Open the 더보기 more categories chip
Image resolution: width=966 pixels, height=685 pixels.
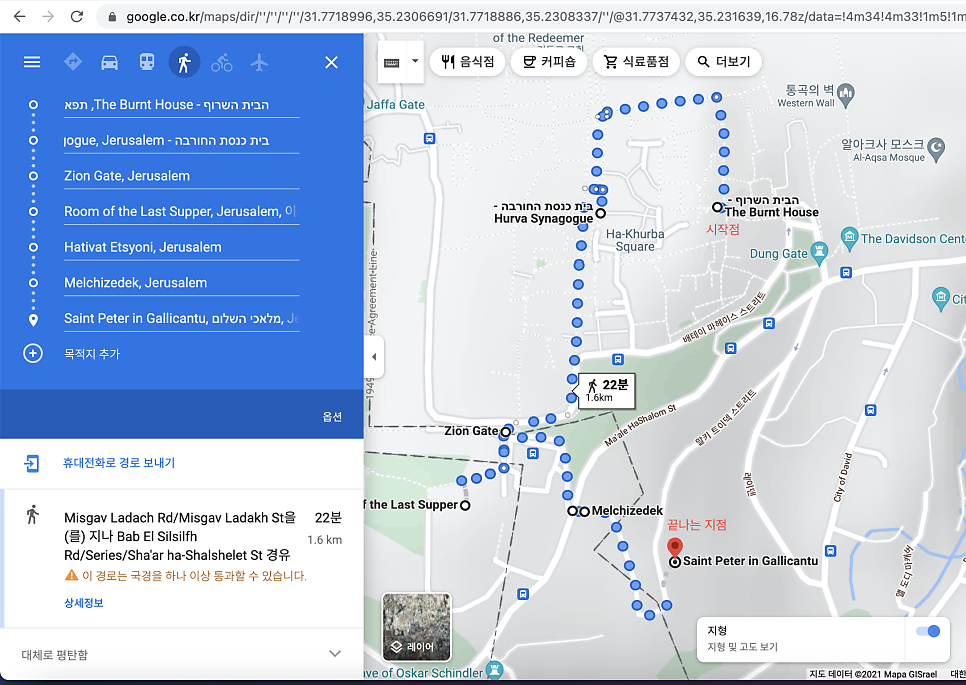pyautogui.click(x=723, y=62)
